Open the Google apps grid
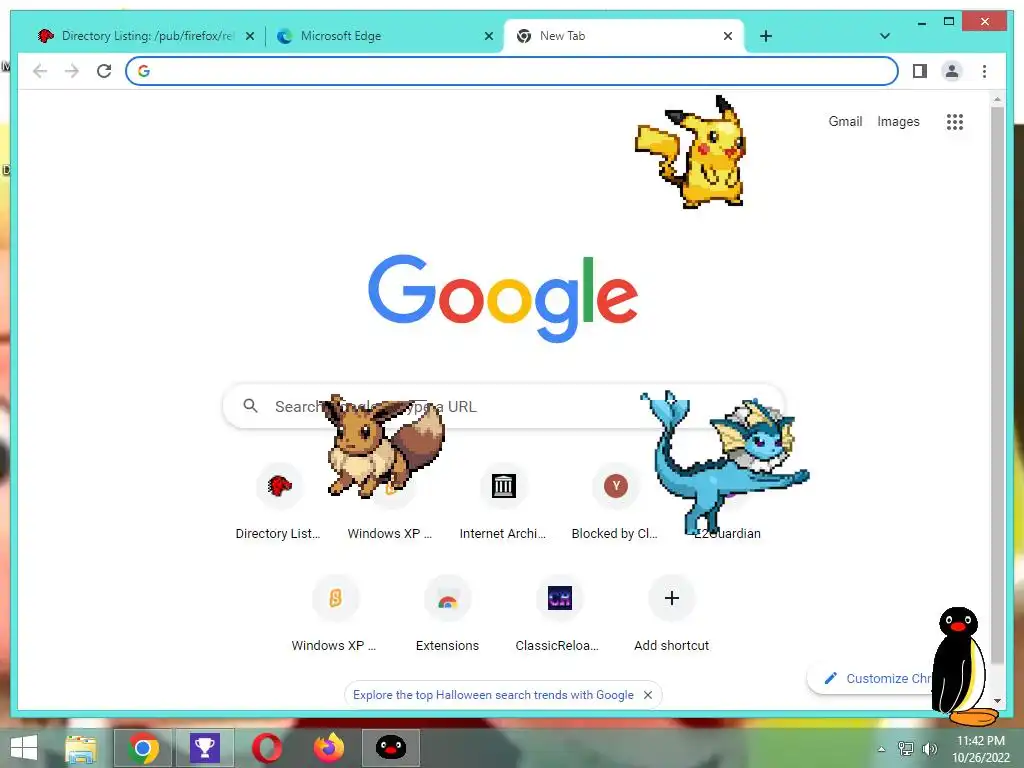 click(955, 121)
